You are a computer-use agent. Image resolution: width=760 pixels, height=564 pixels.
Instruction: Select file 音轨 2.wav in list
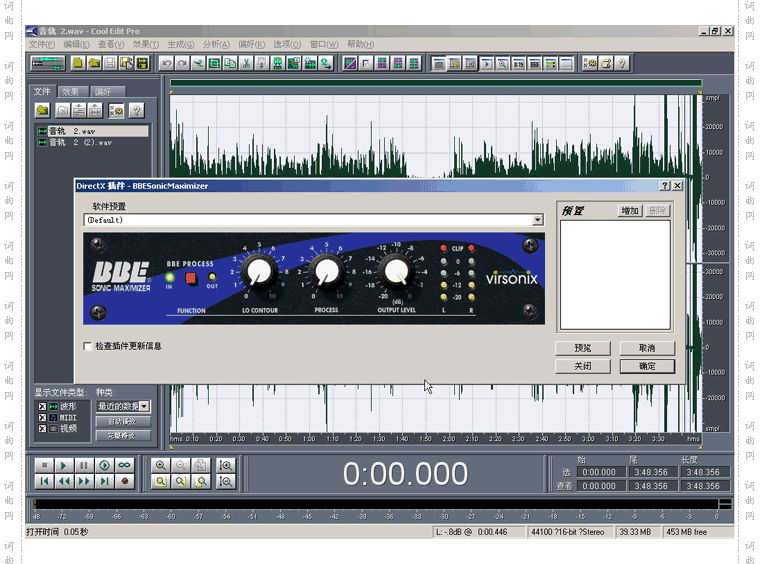(92, 131)
